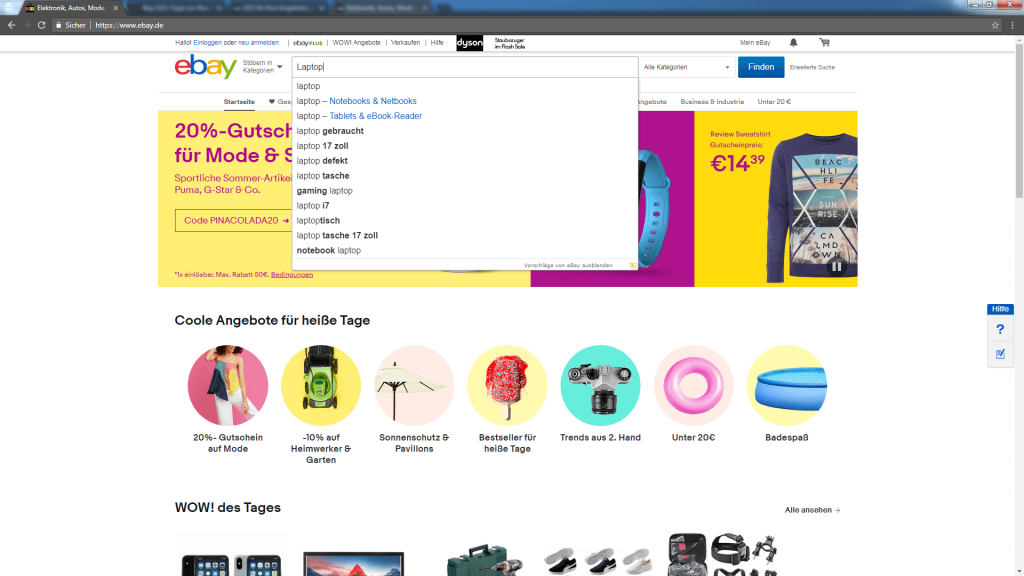The width and height of the screenshot is (1024, 576).
Task: Open the Chrome three-dot menu
Action: [1012, 25]
